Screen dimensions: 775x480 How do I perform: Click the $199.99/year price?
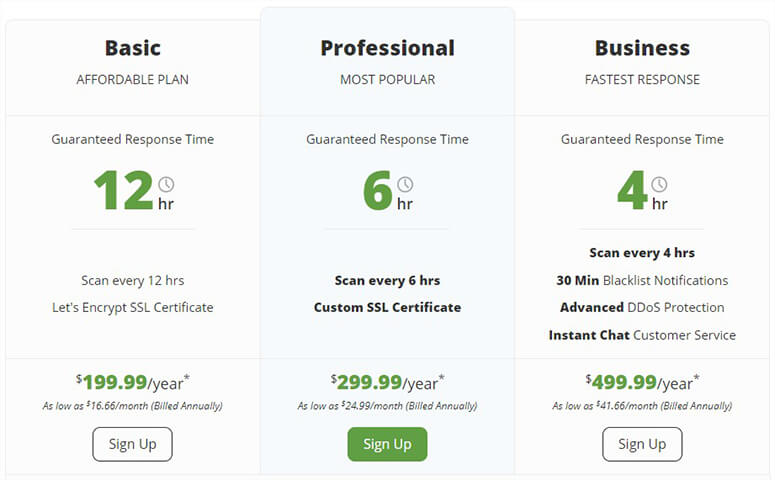[132, 382]
